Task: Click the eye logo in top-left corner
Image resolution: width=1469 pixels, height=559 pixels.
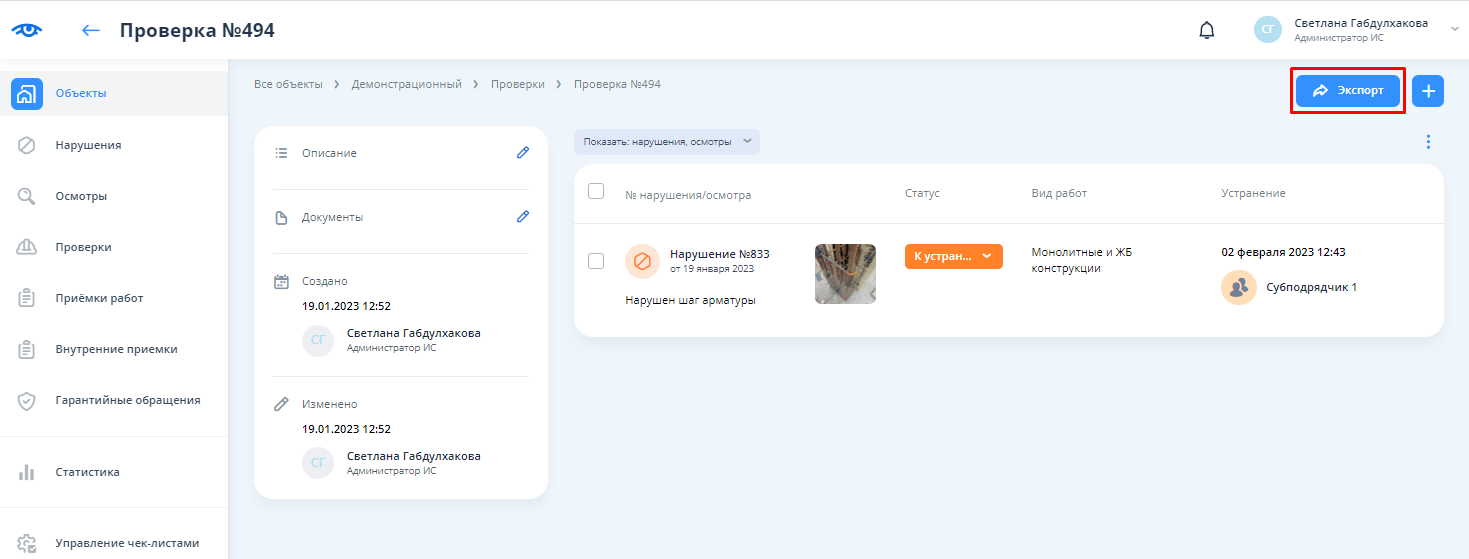Action: 27,30
